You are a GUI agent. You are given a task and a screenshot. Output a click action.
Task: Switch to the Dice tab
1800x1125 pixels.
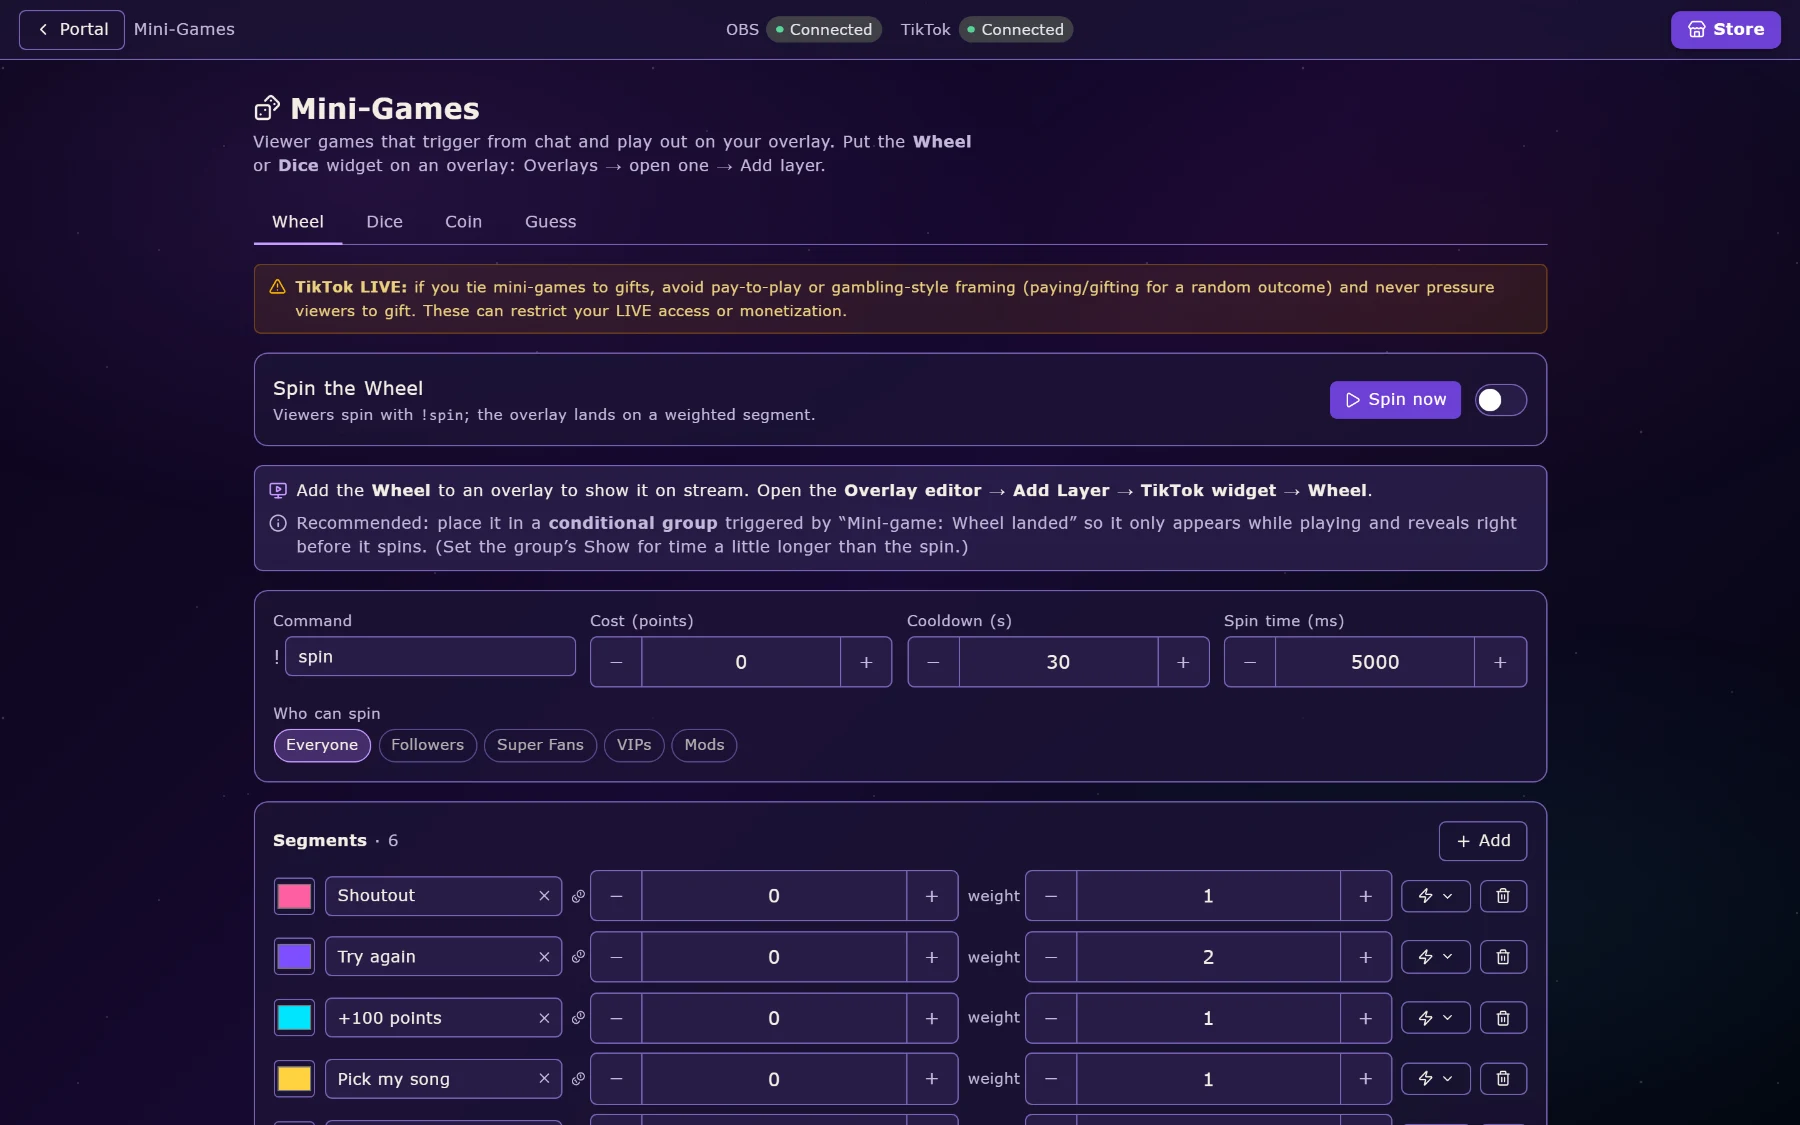pyautogui.click(x=384, y=222)
